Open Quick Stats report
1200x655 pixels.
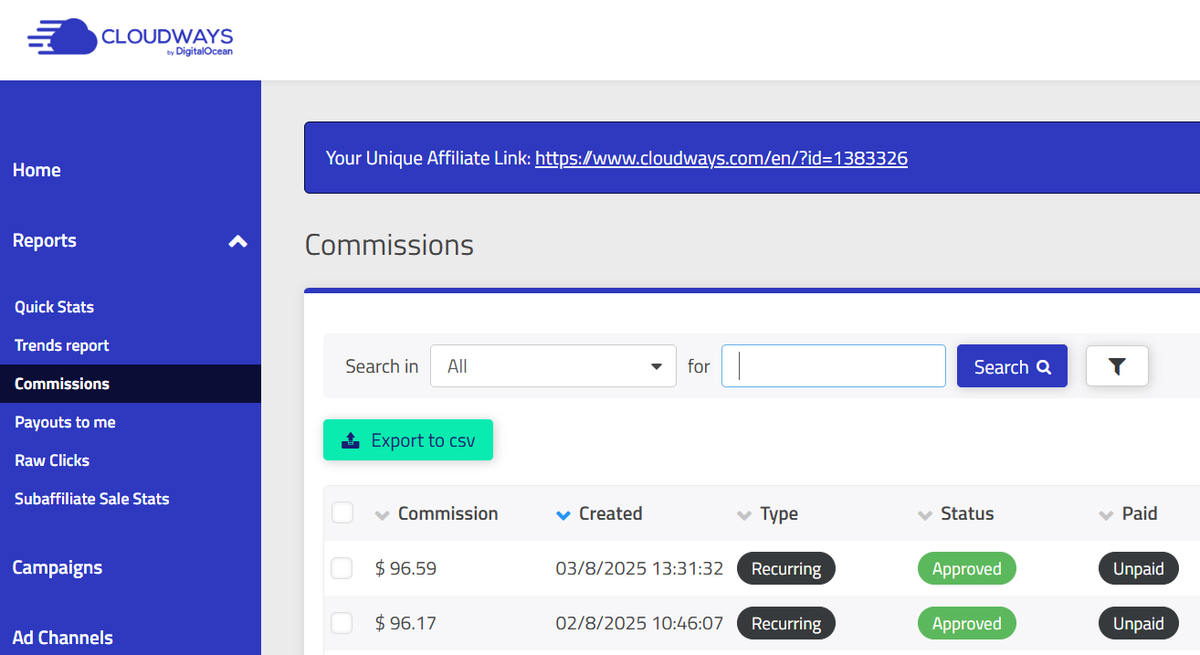(54, 307)
